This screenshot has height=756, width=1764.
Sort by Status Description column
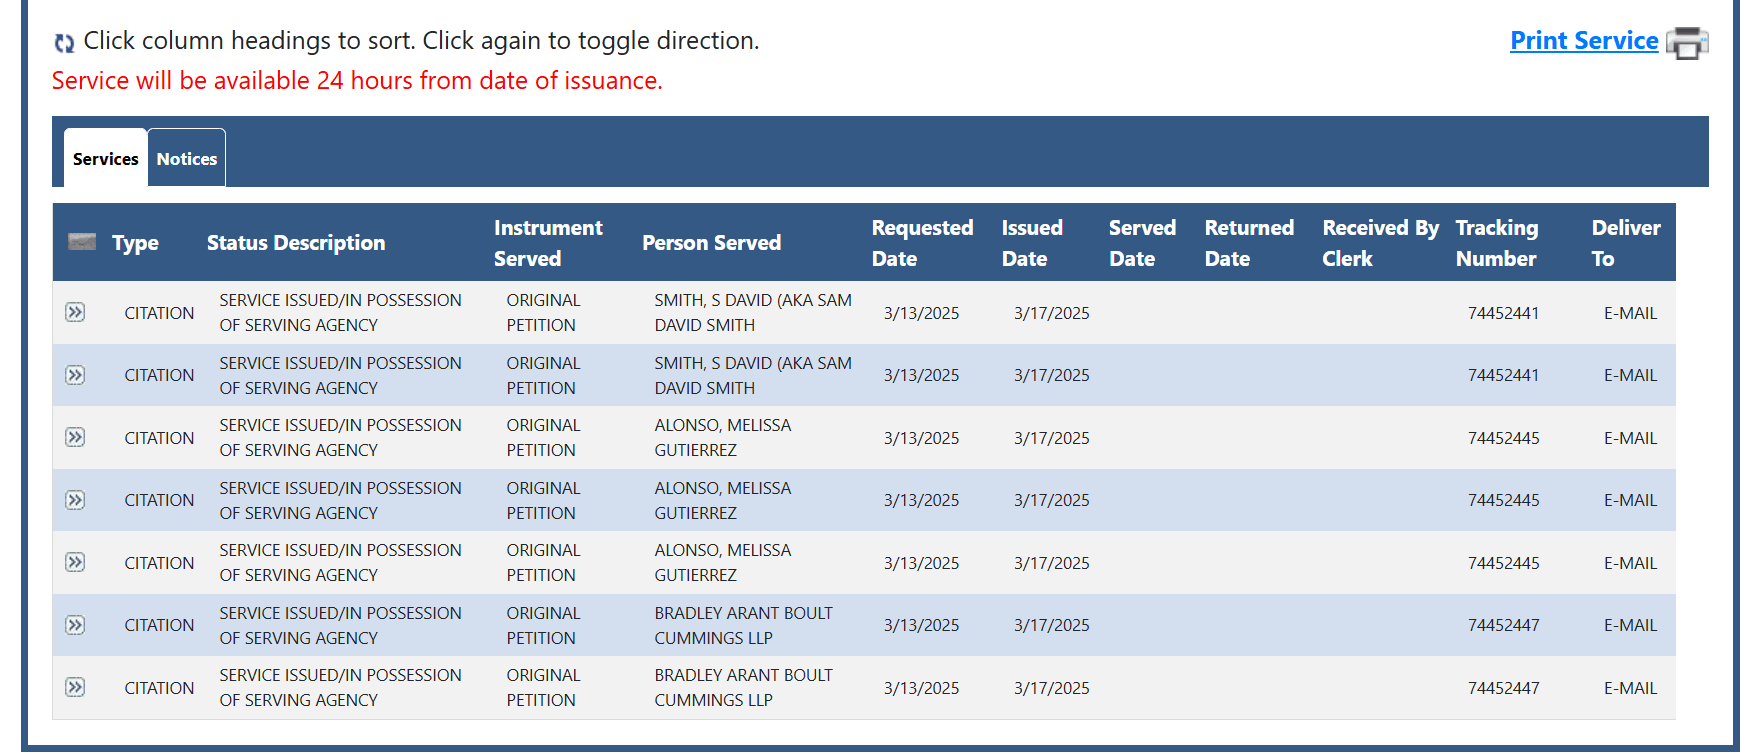[296, 243]
